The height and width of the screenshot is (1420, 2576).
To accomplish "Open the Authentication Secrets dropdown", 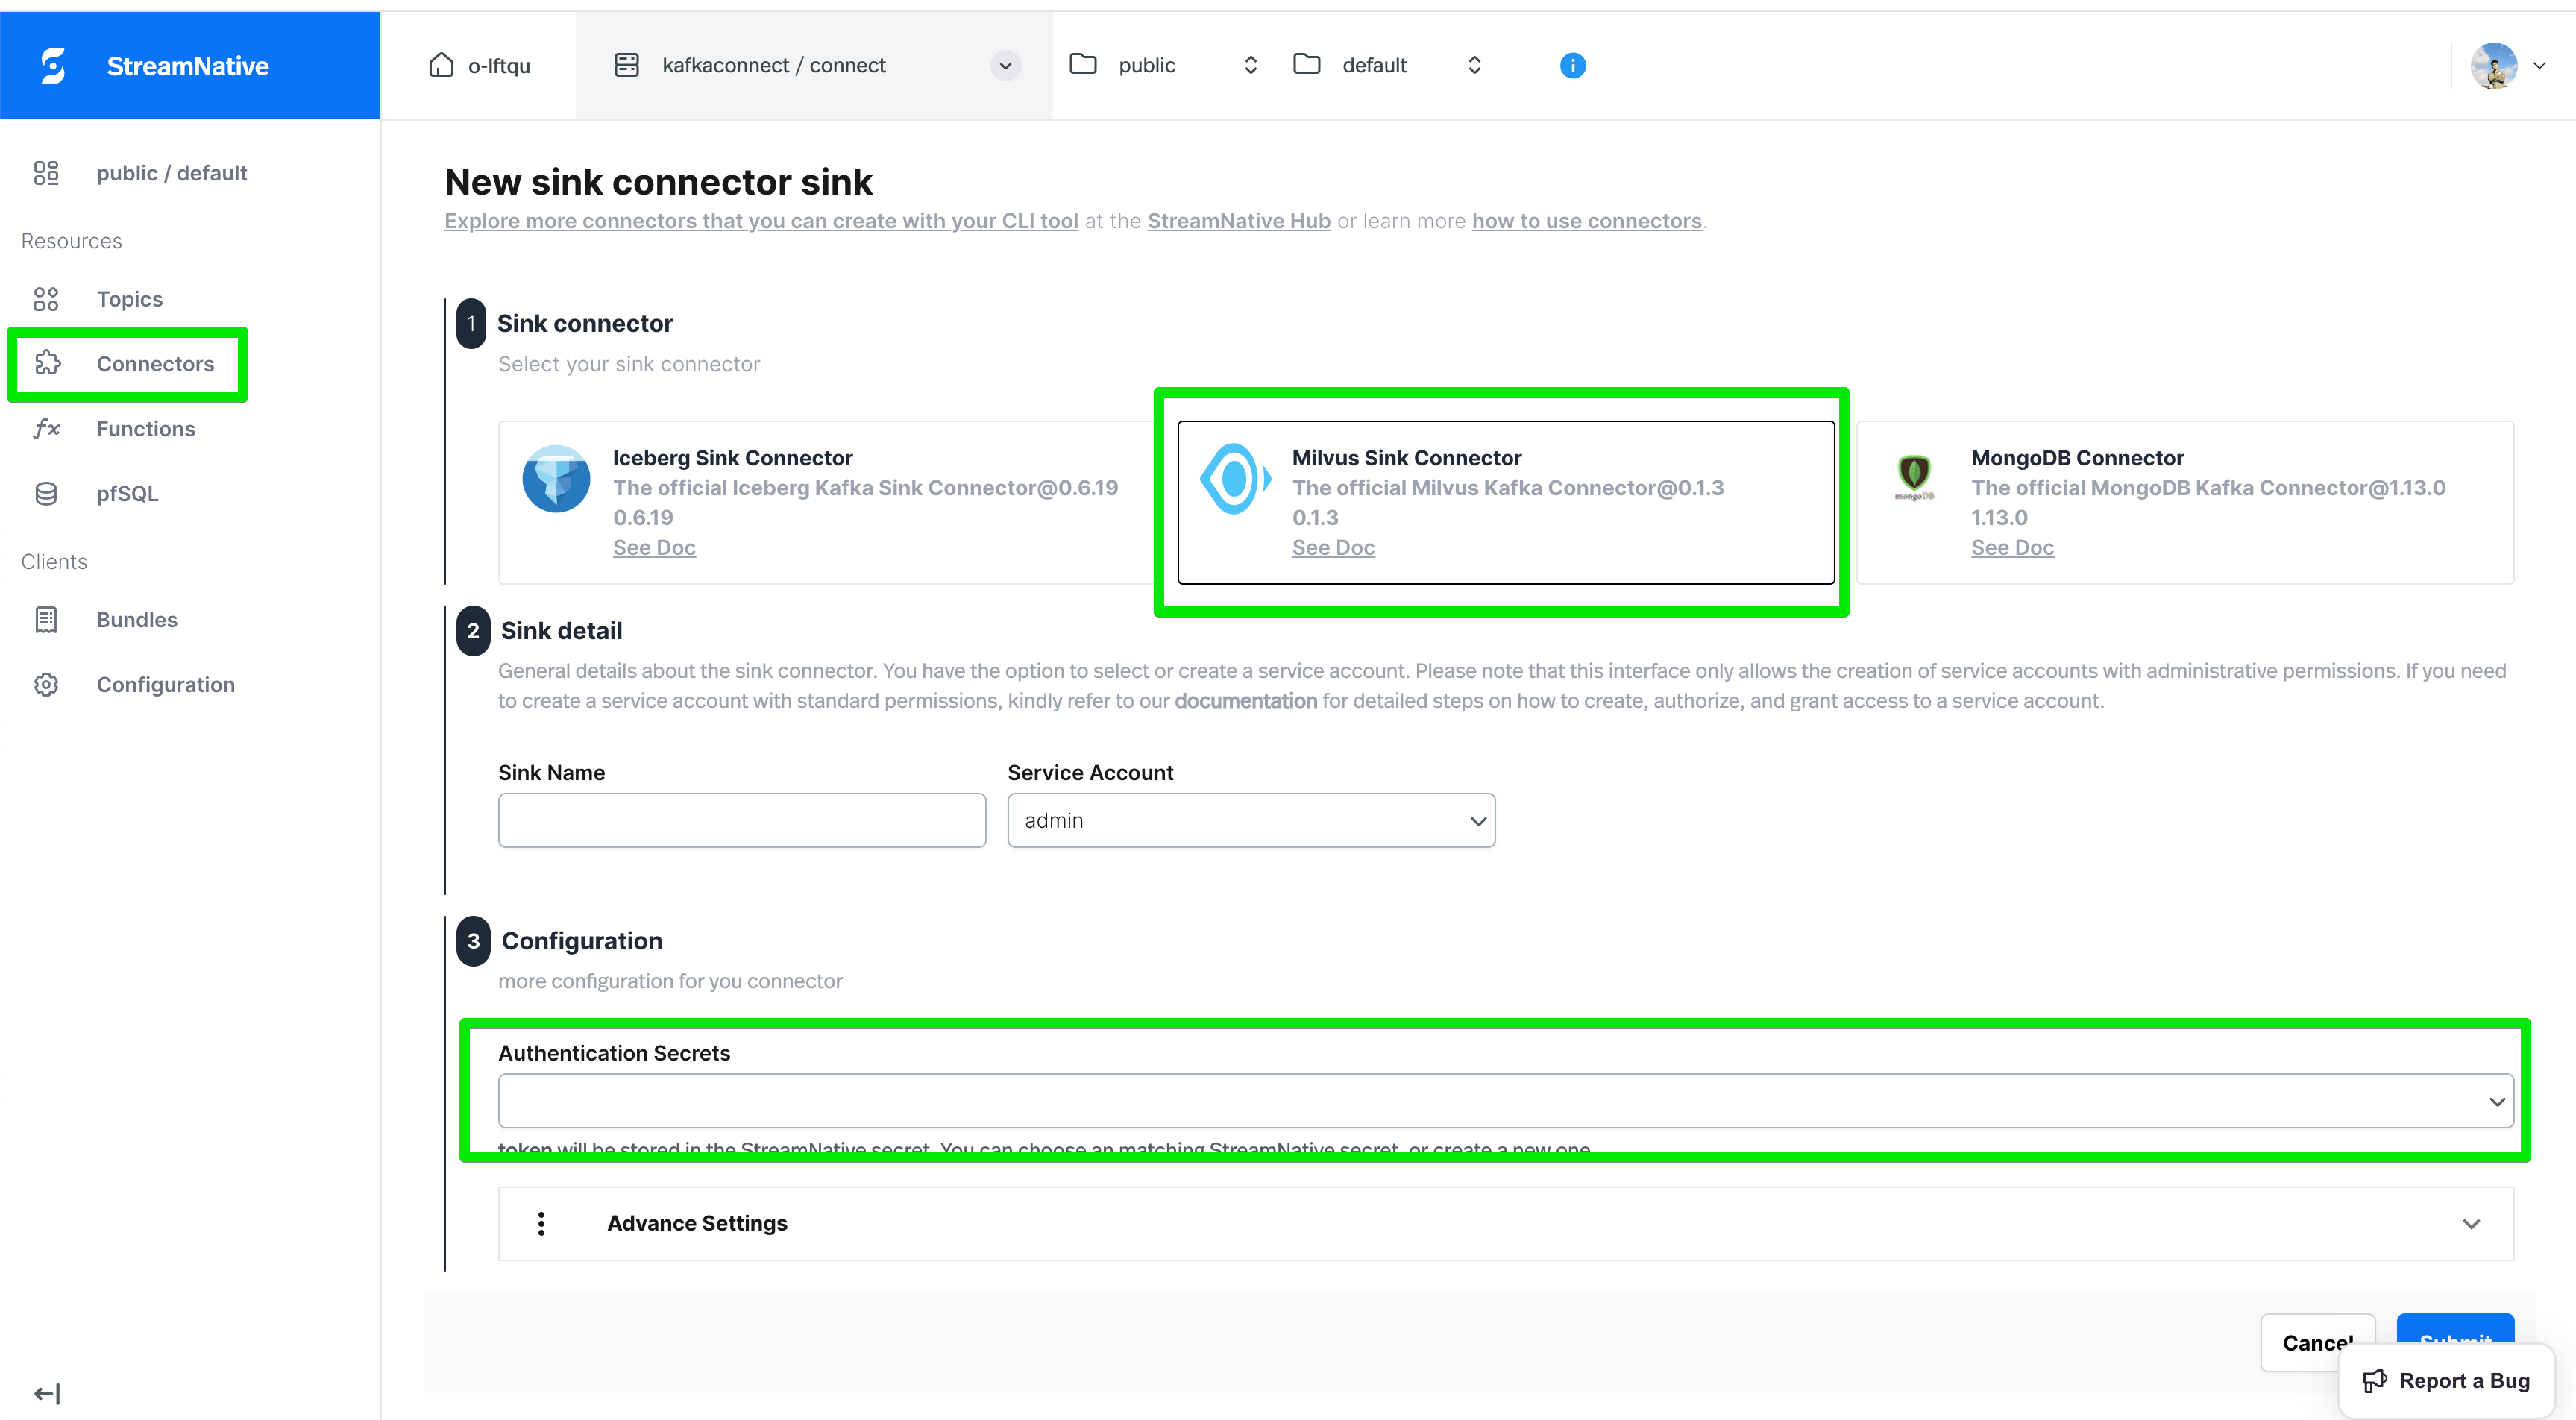I will pyautogui.click(x=1505, y=1101).
